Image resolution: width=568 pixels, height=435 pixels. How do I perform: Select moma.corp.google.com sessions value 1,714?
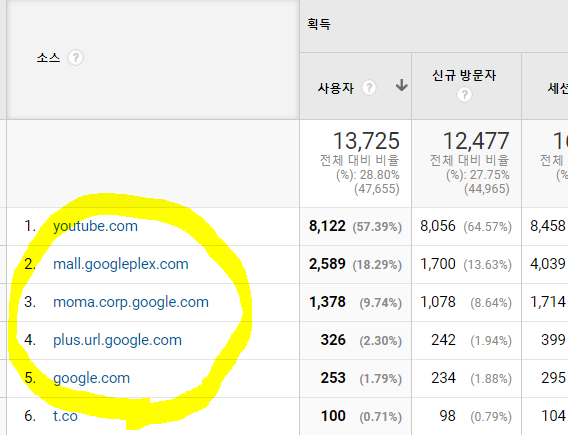[548, 302]
